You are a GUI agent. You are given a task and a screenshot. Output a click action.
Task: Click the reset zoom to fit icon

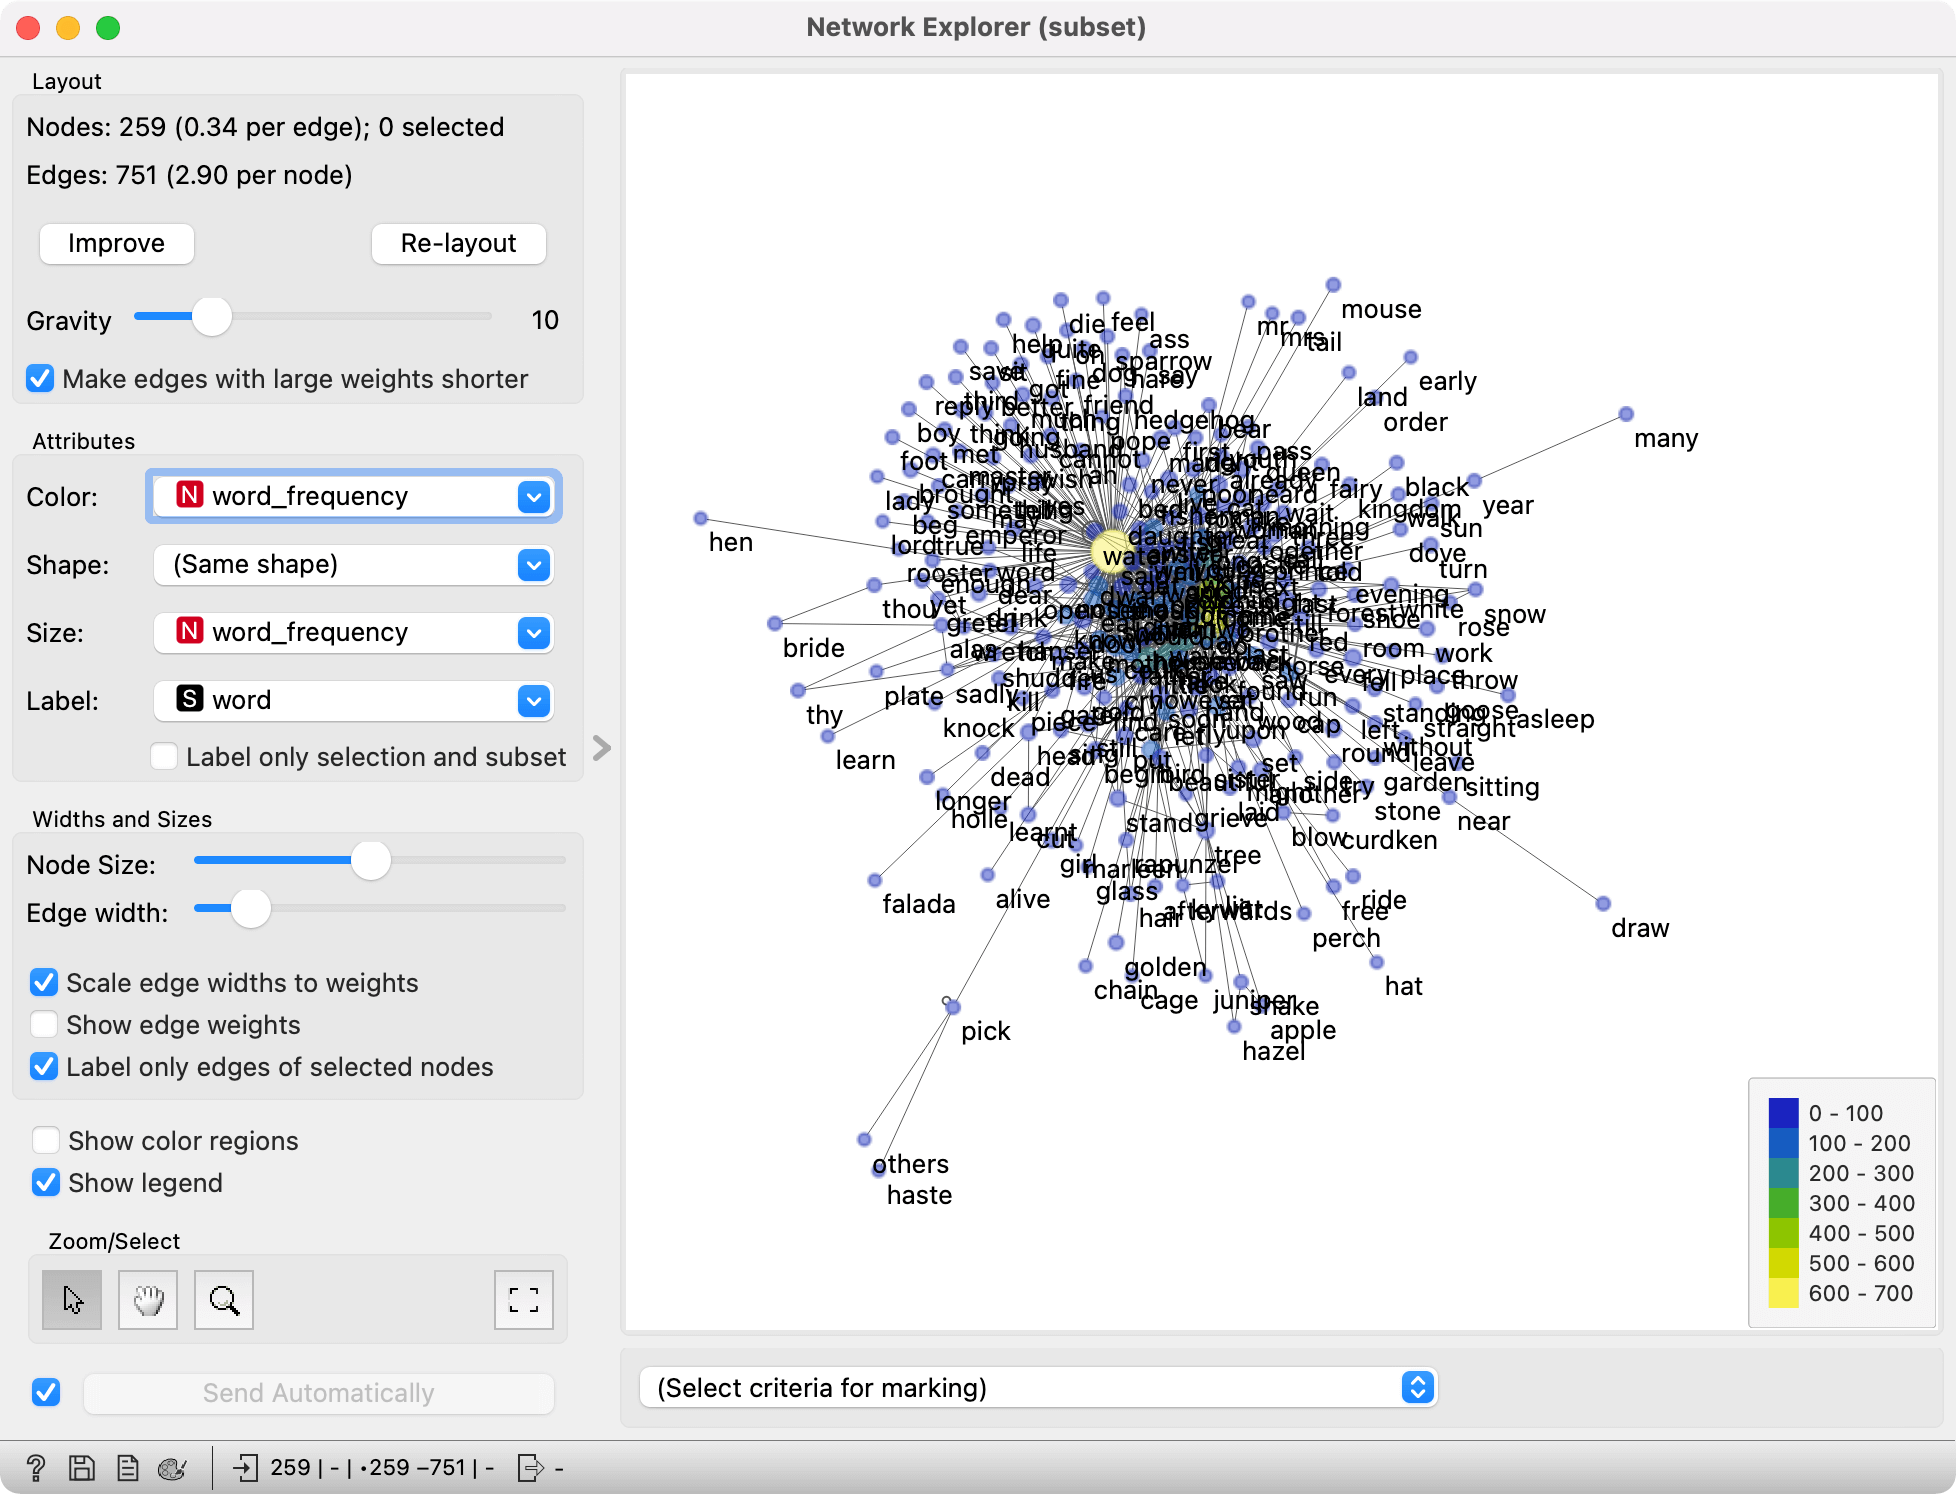pos(524,1299)
